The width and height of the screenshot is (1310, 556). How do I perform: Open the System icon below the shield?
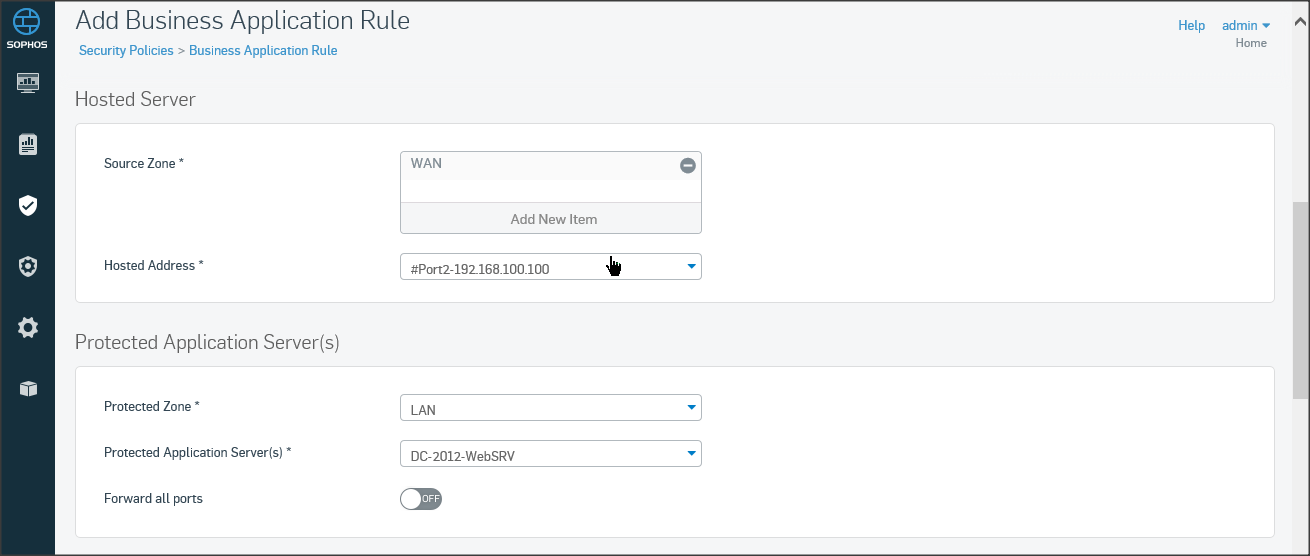tap(28, 266)
